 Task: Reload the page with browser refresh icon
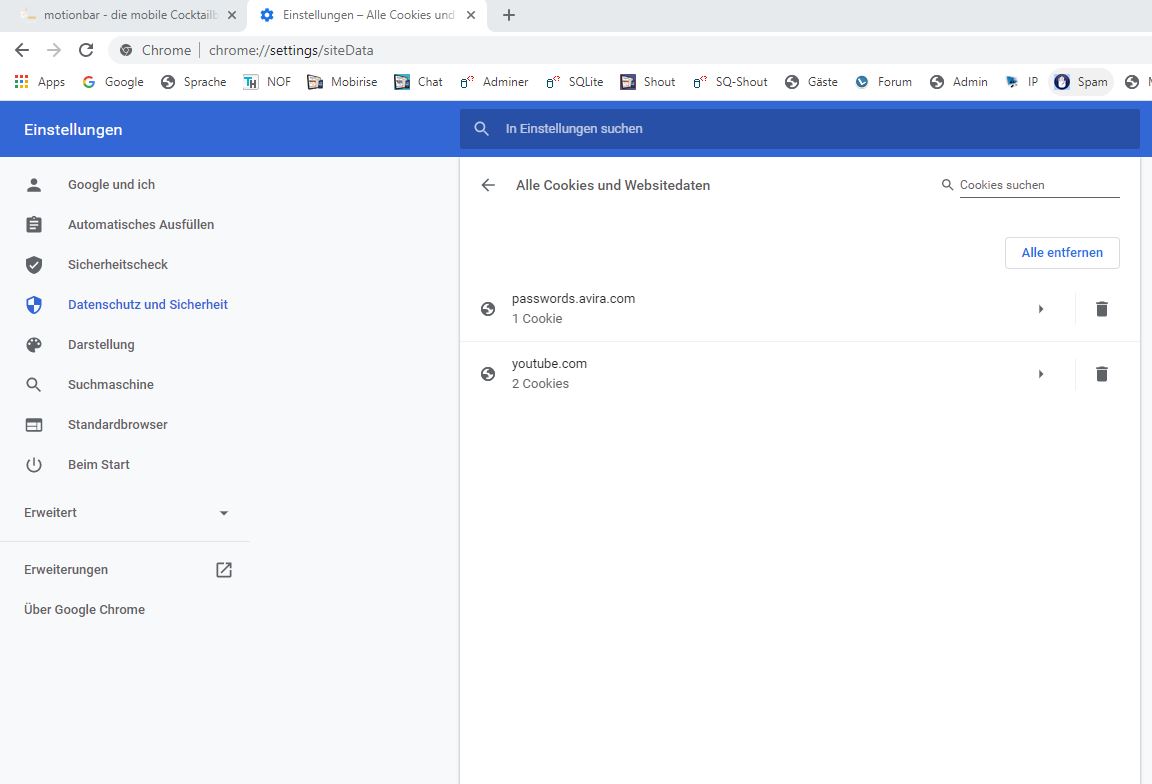pyautogui.click(x=86, y=50)
